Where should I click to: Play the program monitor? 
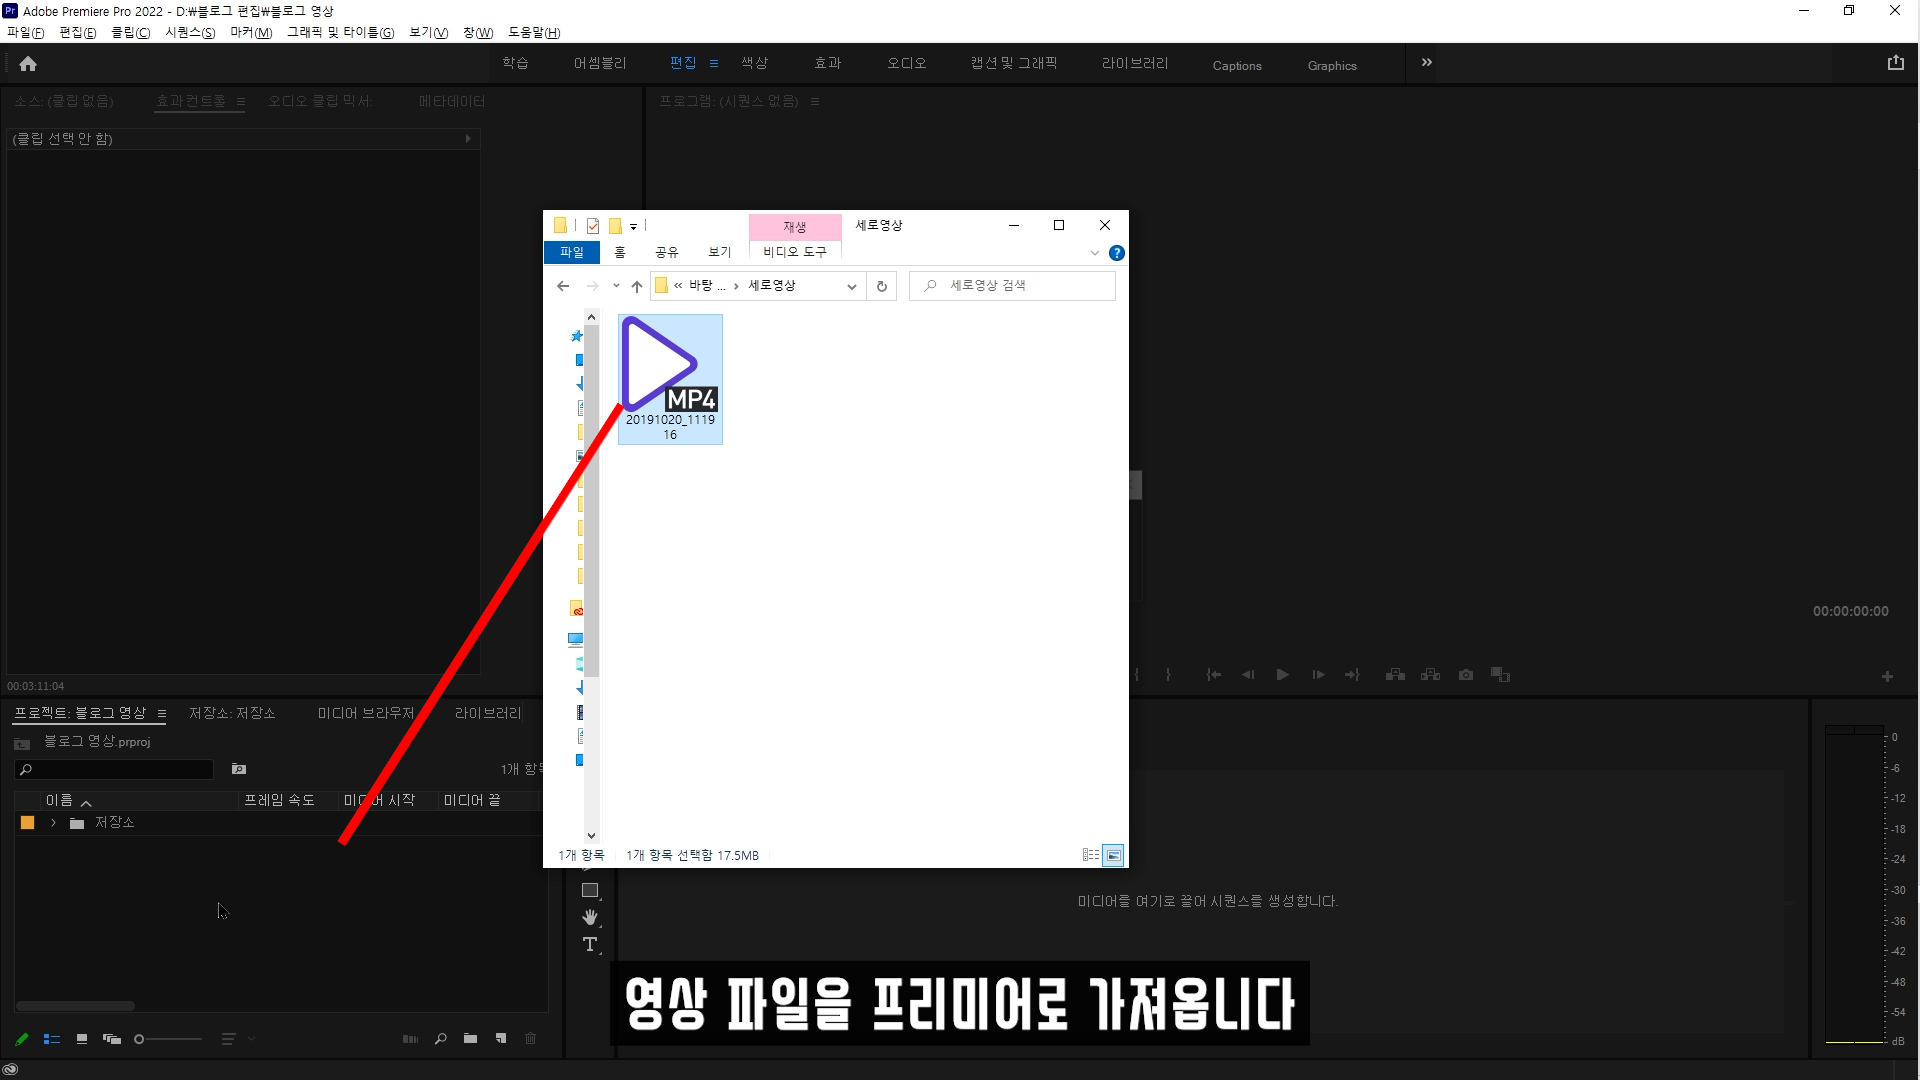(x=1282, y=675)
